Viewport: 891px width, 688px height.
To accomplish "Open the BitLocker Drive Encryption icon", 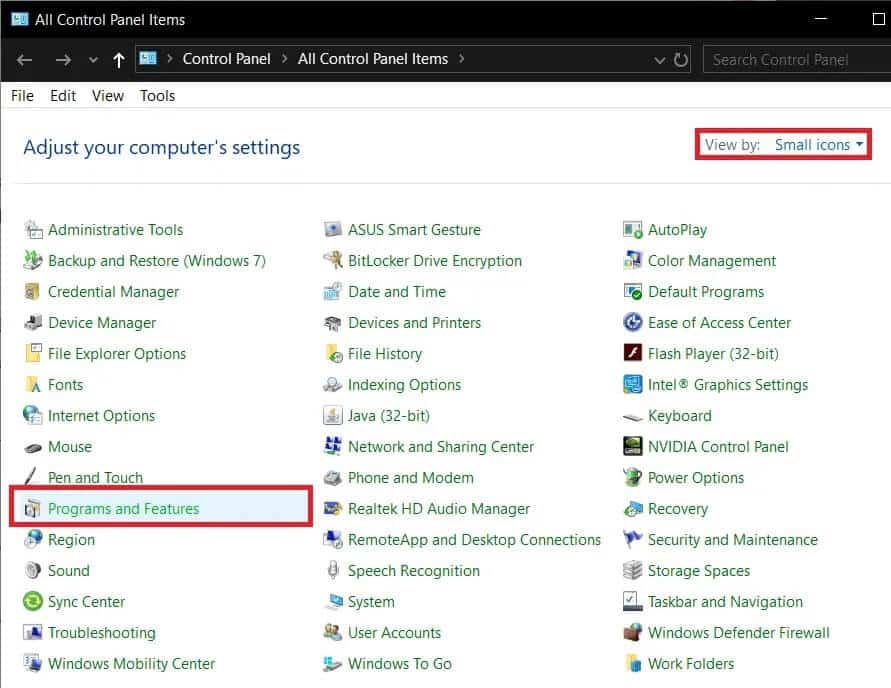I will coord(332,261).
